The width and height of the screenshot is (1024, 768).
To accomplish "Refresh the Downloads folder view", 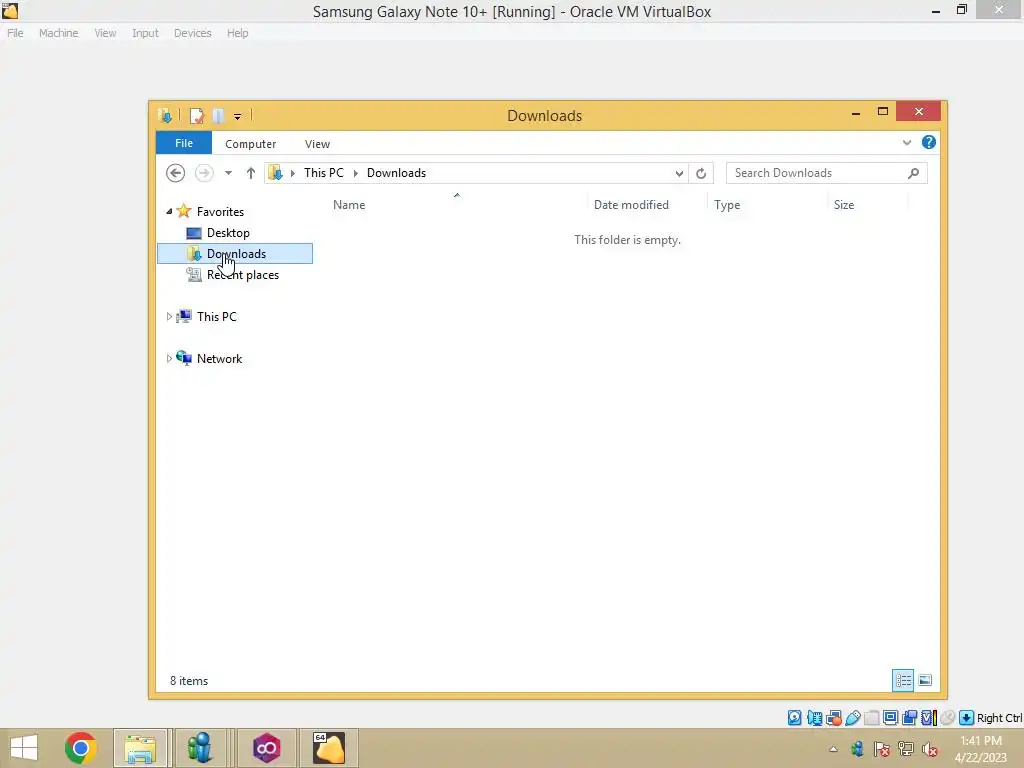I will pyautogui.click(x=701, y=173).
